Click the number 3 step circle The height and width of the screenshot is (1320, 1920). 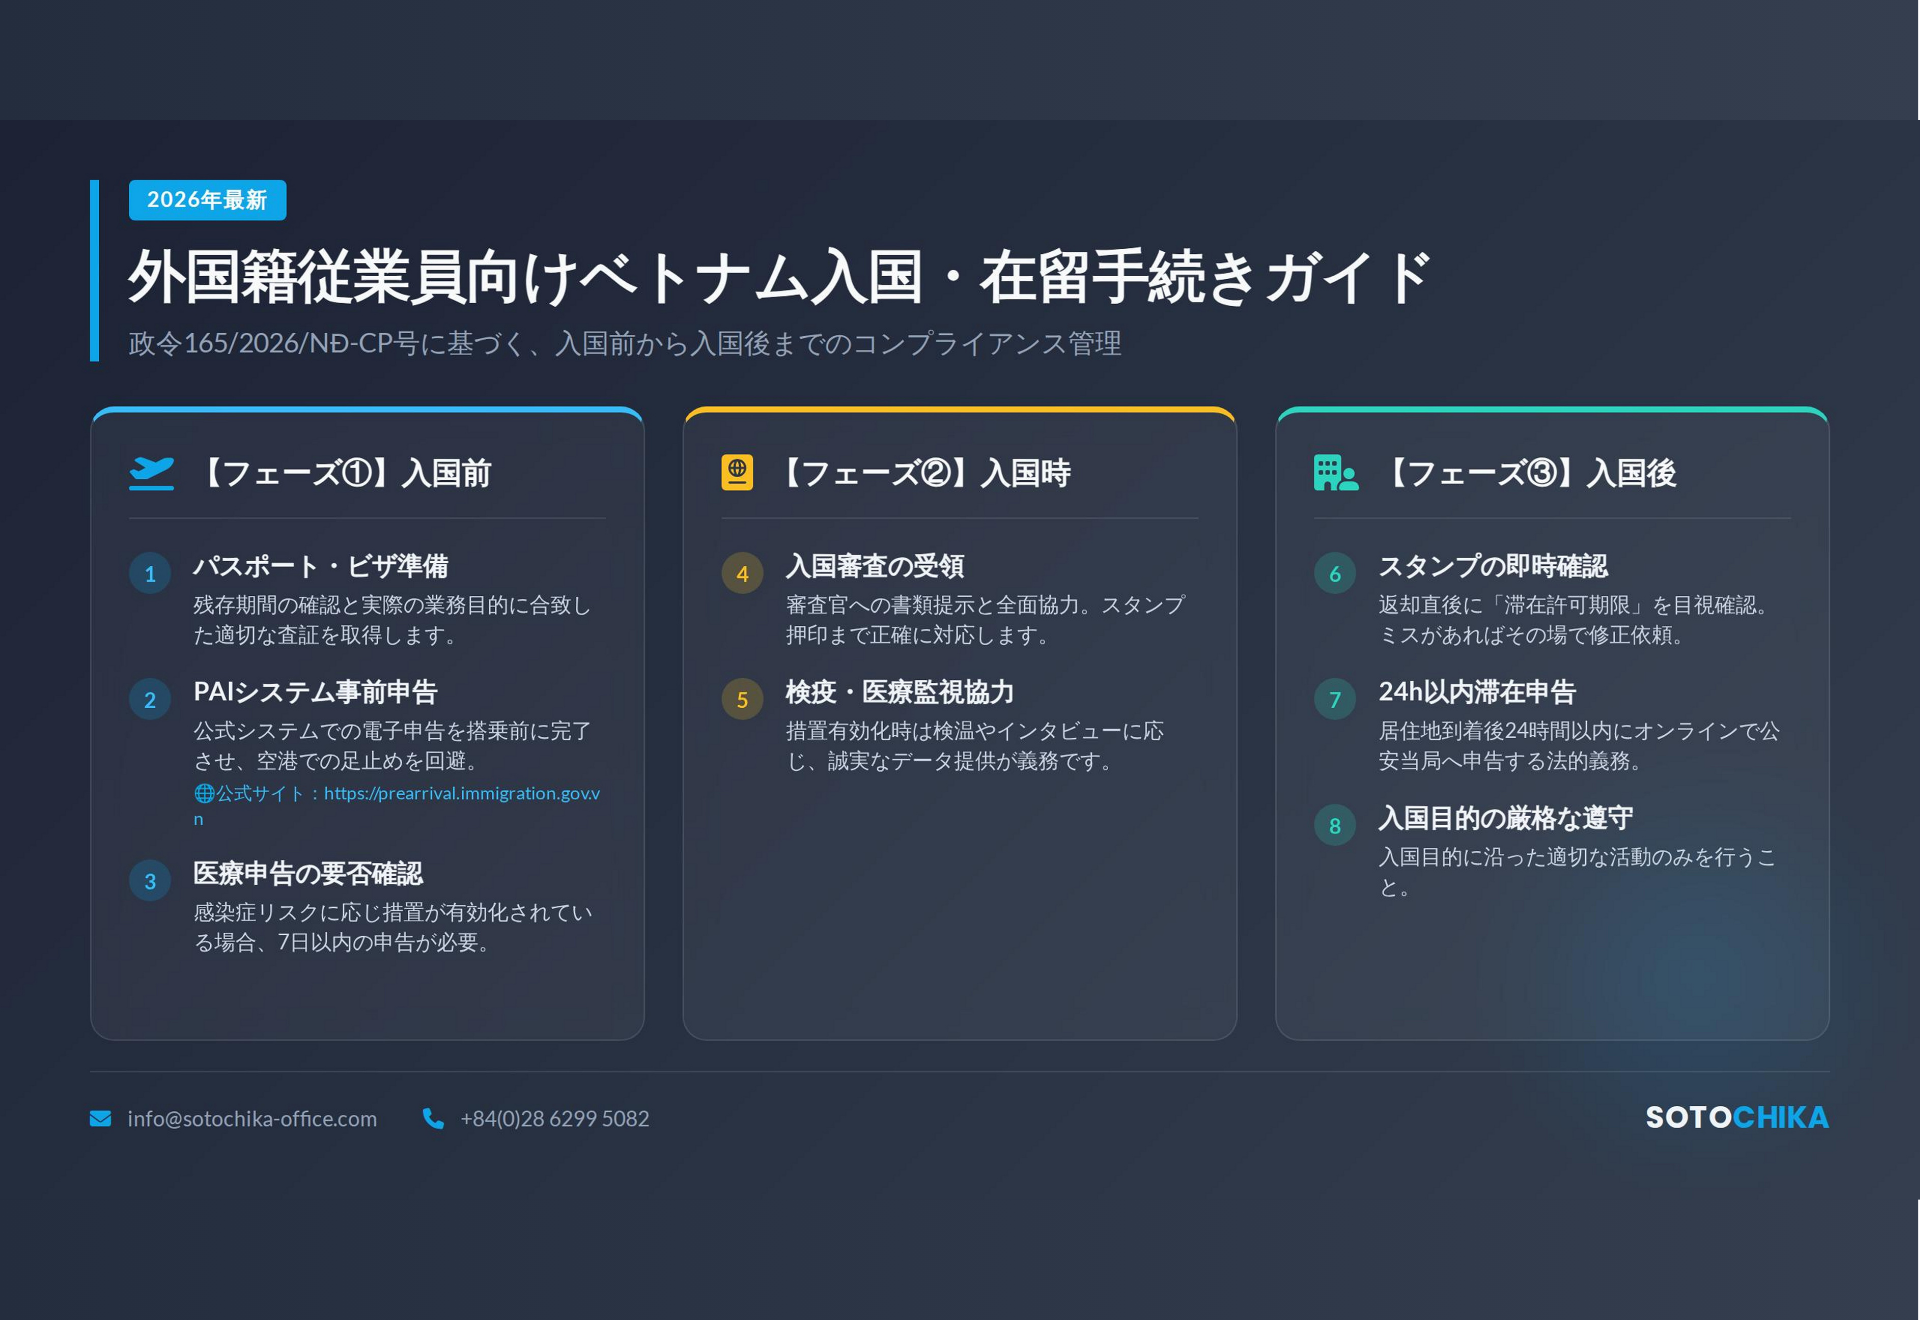tap(150, 881)
